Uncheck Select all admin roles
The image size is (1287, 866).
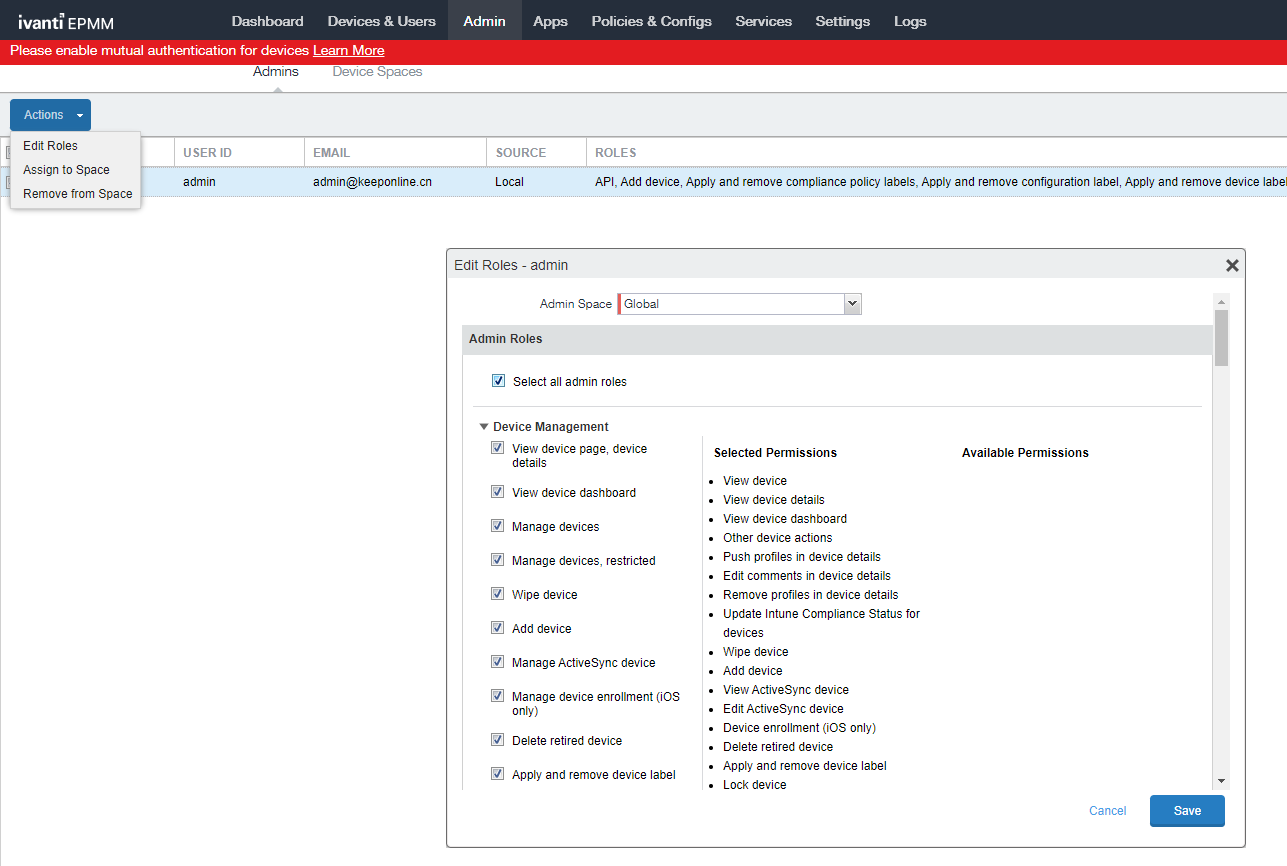[498, 381]
